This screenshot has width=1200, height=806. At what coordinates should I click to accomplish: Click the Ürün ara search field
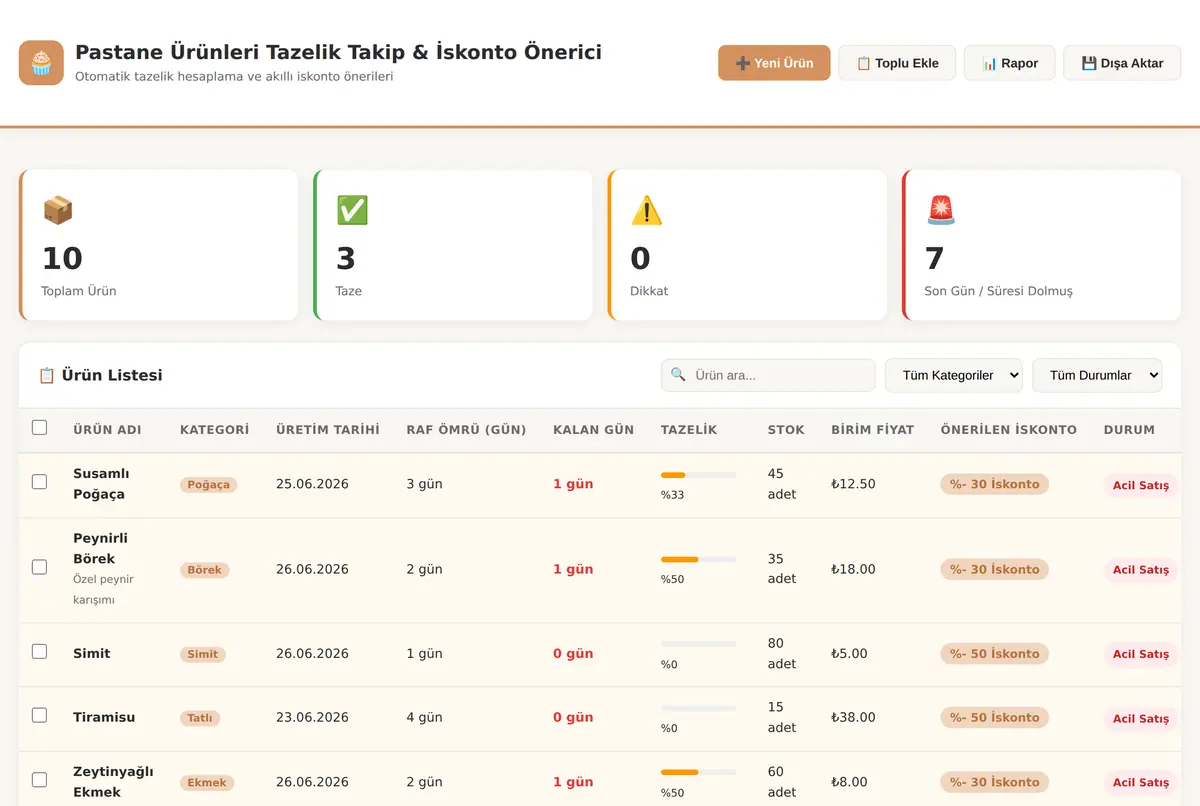pyautogui.click(x=768, y=375)
